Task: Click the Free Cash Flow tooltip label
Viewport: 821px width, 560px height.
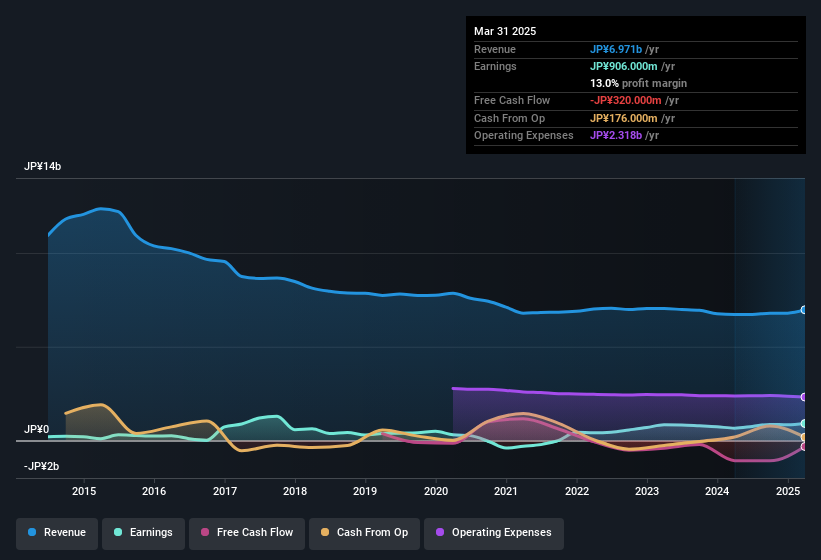Action: [x=512, y=100]
